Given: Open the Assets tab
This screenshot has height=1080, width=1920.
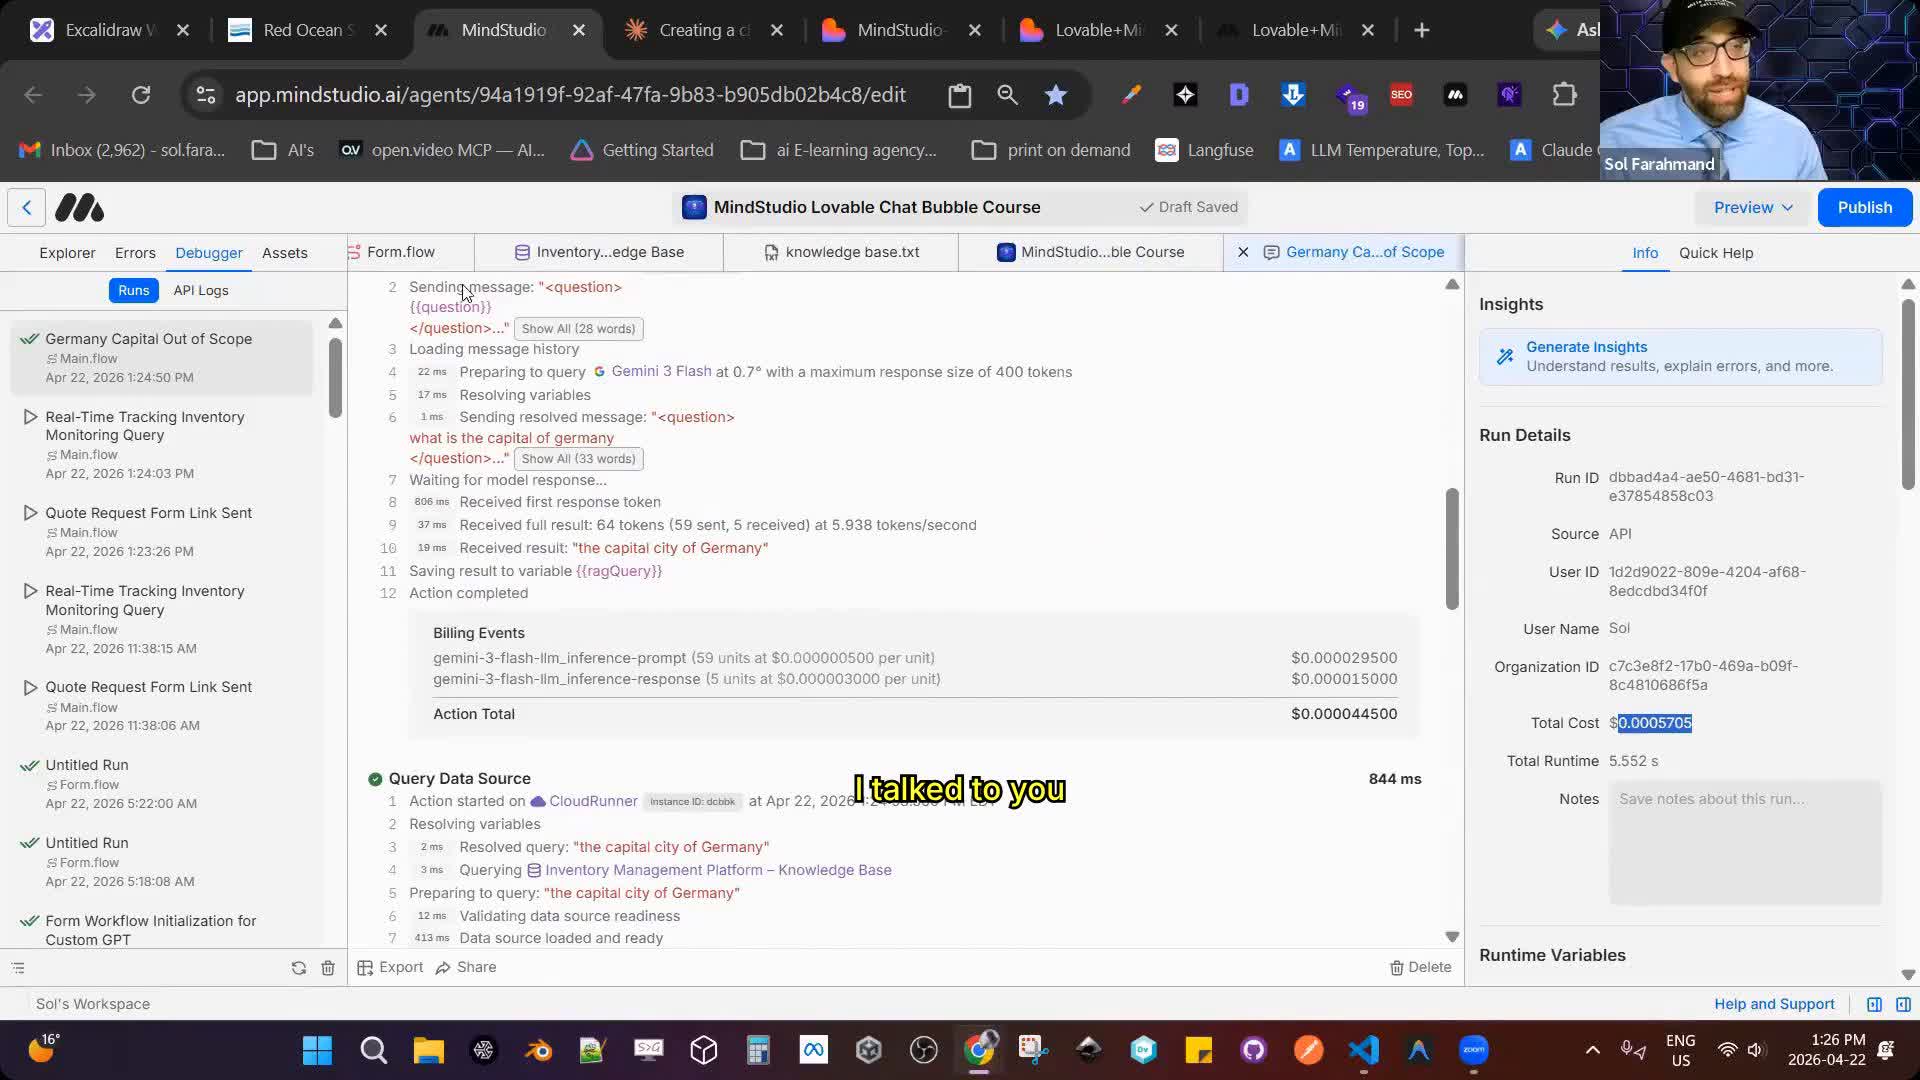Looking at the screenshot, I should coord(285,253).
